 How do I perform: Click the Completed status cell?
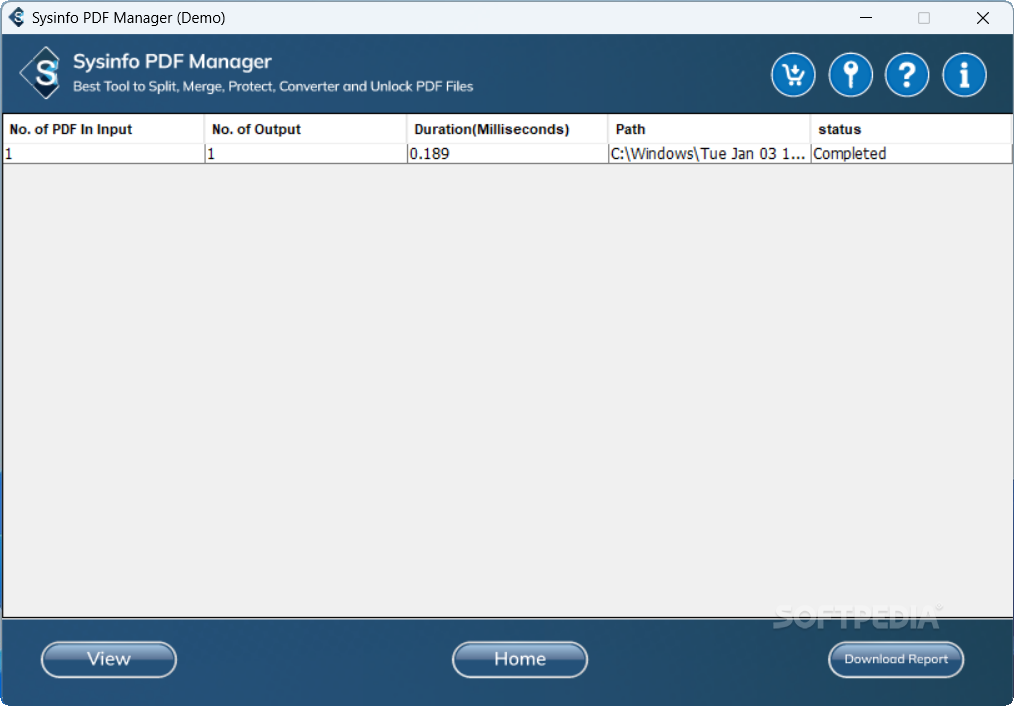pos(911,154)
